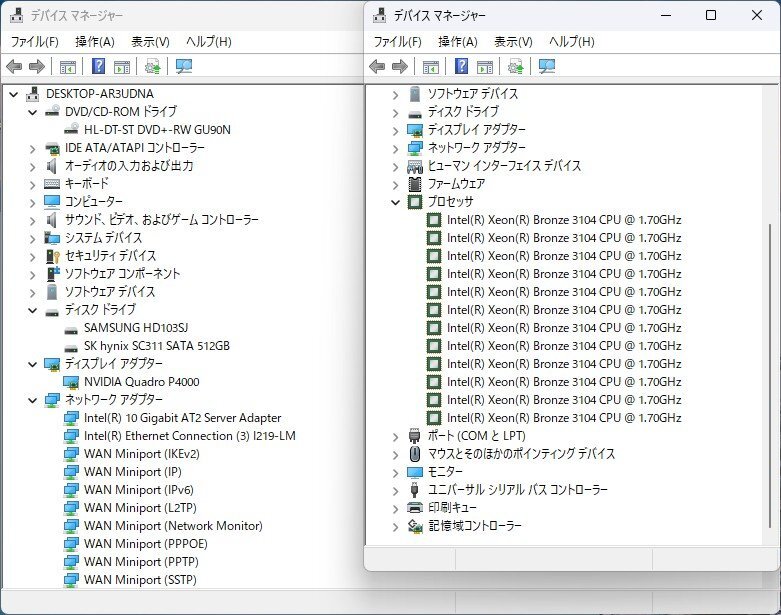The image size is (781, 615).
Task: Minimize the right Device Manager window
Action: coord(666,15)
